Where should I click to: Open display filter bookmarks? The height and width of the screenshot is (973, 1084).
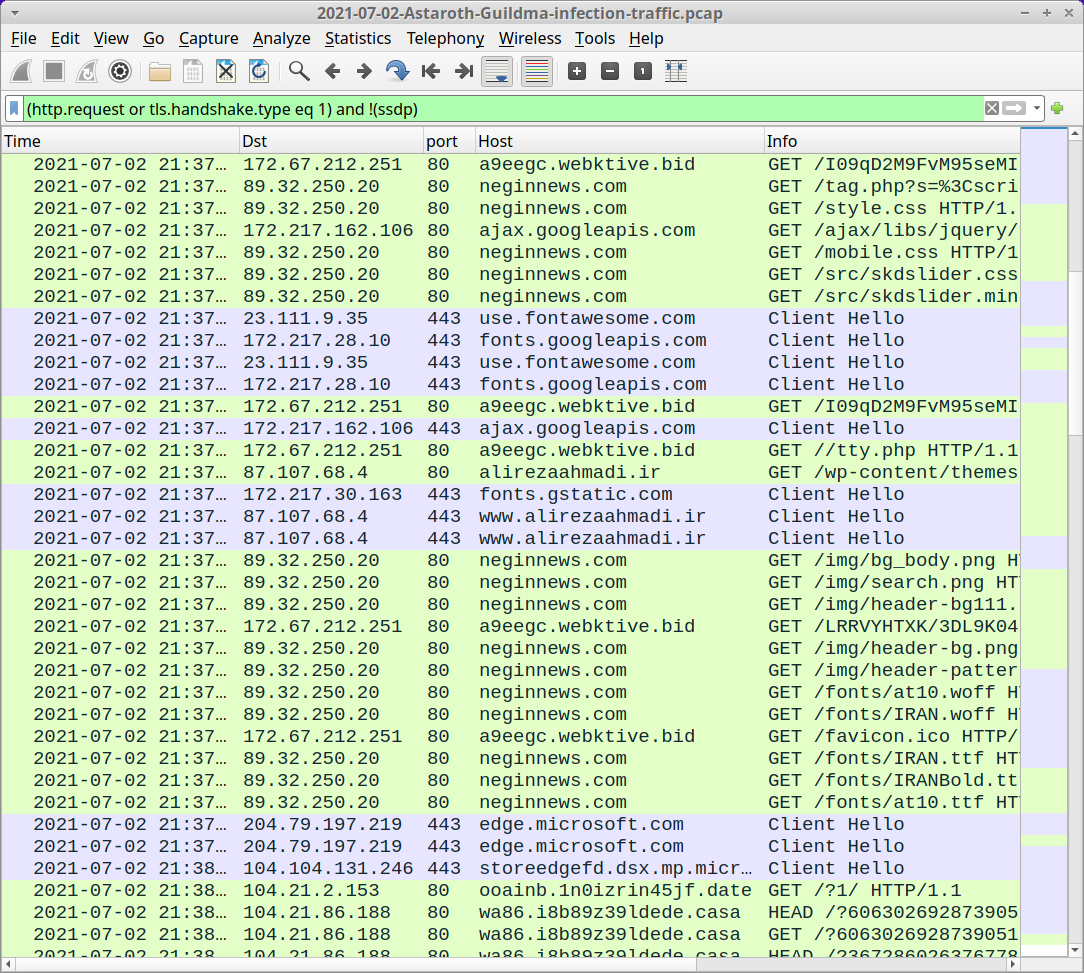[14, 109]
